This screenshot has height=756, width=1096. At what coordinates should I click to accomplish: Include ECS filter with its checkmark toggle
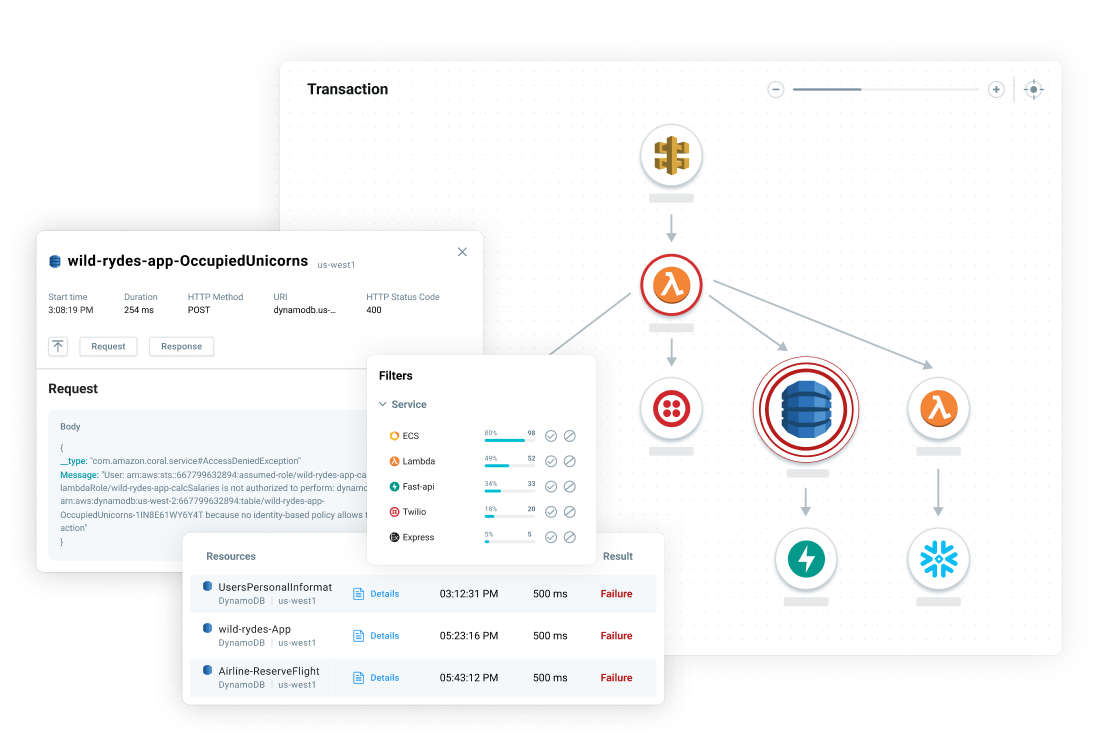coord(551,436)
